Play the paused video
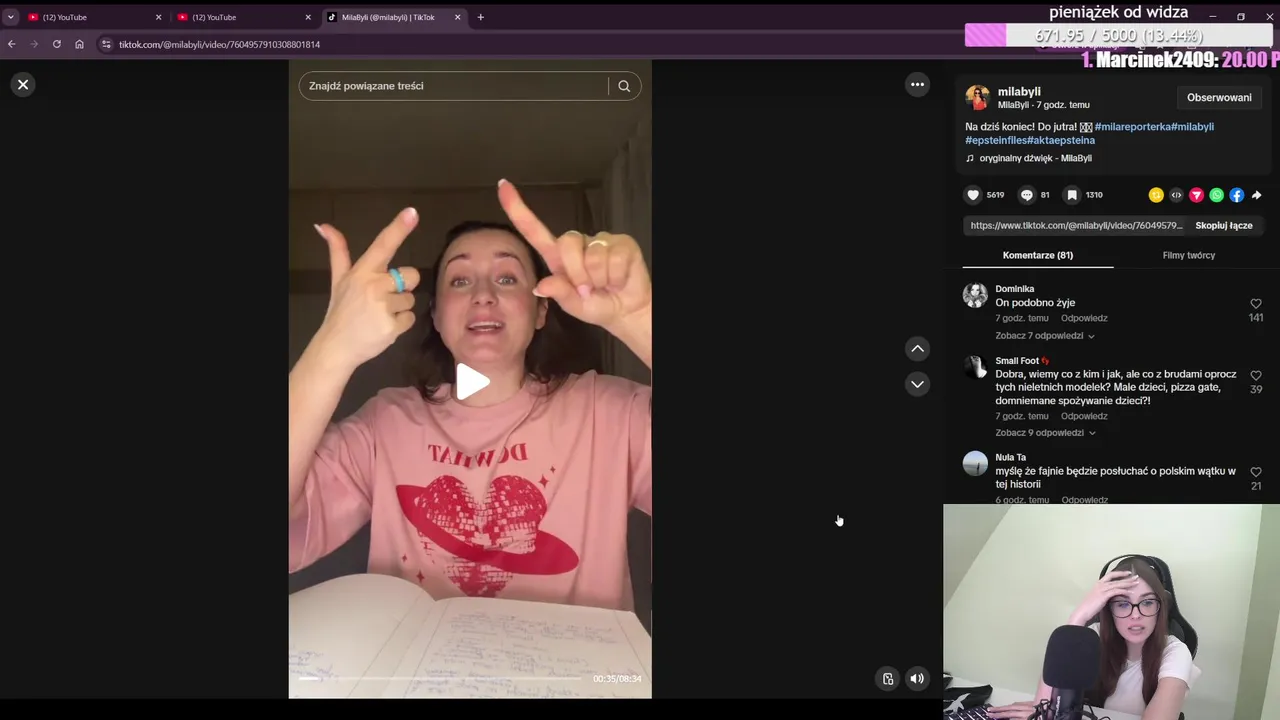Screen dimensions: 1280x720 471,381
